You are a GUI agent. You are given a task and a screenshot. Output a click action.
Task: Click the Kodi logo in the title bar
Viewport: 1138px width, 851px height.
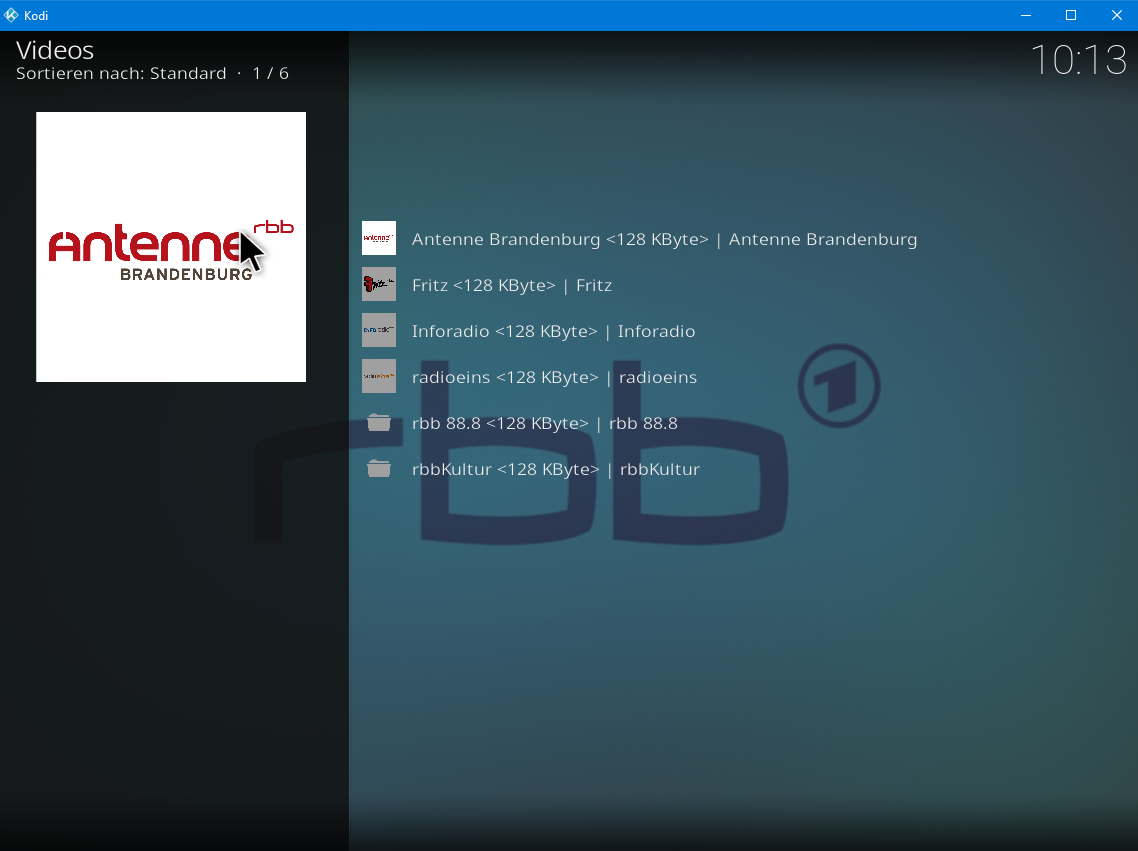click(11, 15)
